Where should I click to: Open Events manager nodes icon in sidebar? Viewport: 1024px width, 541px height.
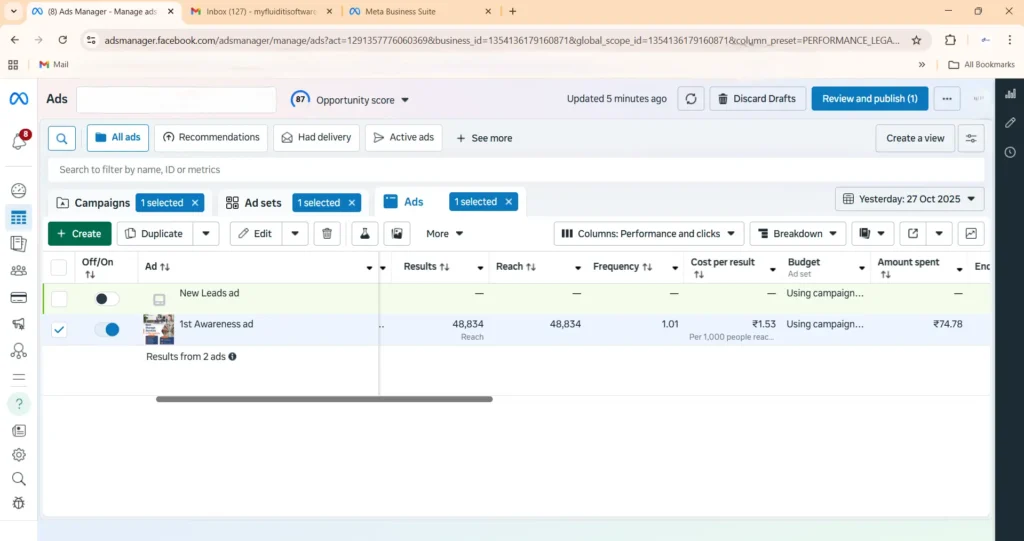pyautogui.click(x=18, y=351)
